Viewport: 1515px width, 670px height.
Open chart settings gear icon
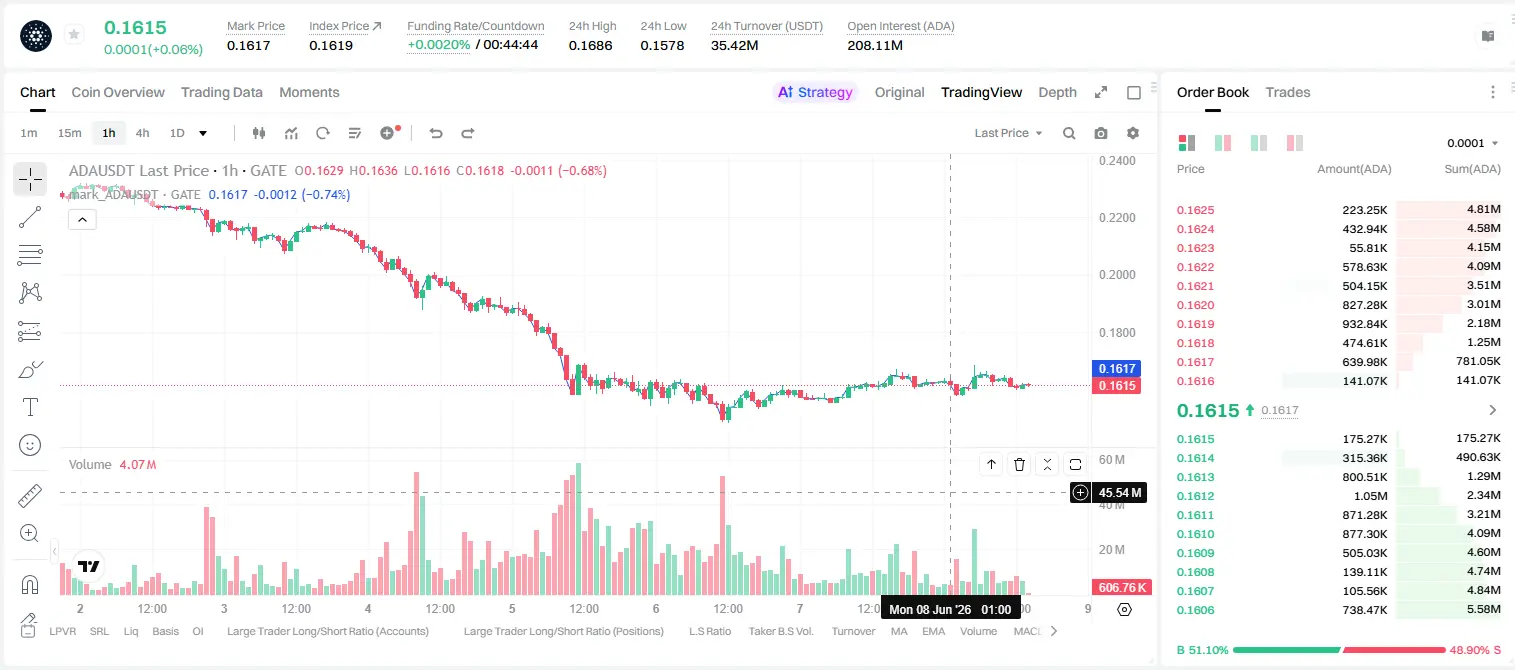click(1133, 133)
